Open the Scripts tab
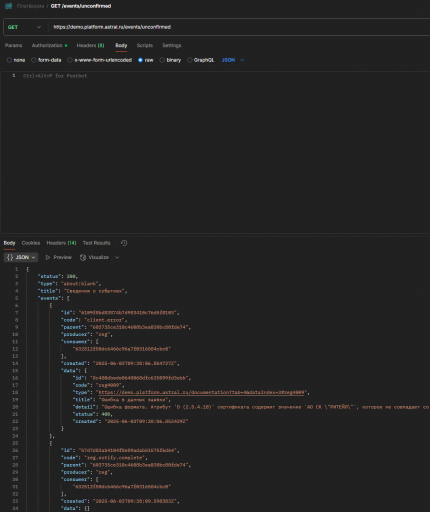This screenshot has width=430, height=512. point(145,45)
